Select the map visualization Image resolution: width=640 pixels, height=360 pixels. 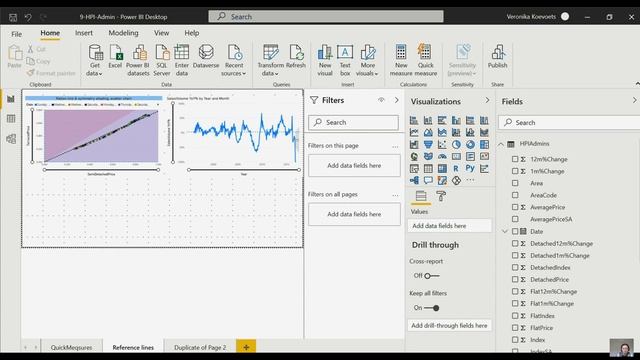pyautogui.click(x=414, y=156)
